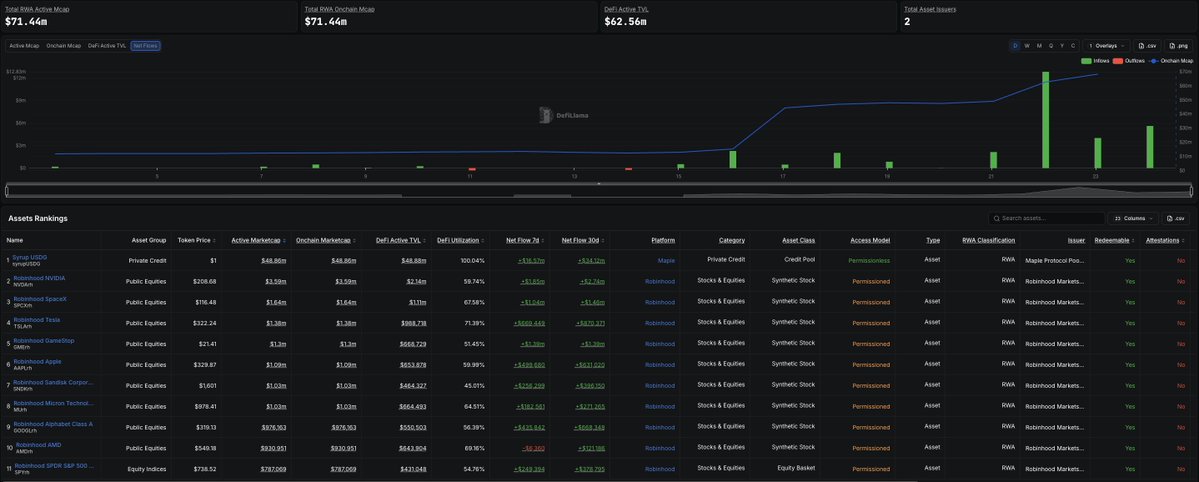Open the Columns selector dropdown
This screenshot has height=482, width=1199.
(1133, 218)
